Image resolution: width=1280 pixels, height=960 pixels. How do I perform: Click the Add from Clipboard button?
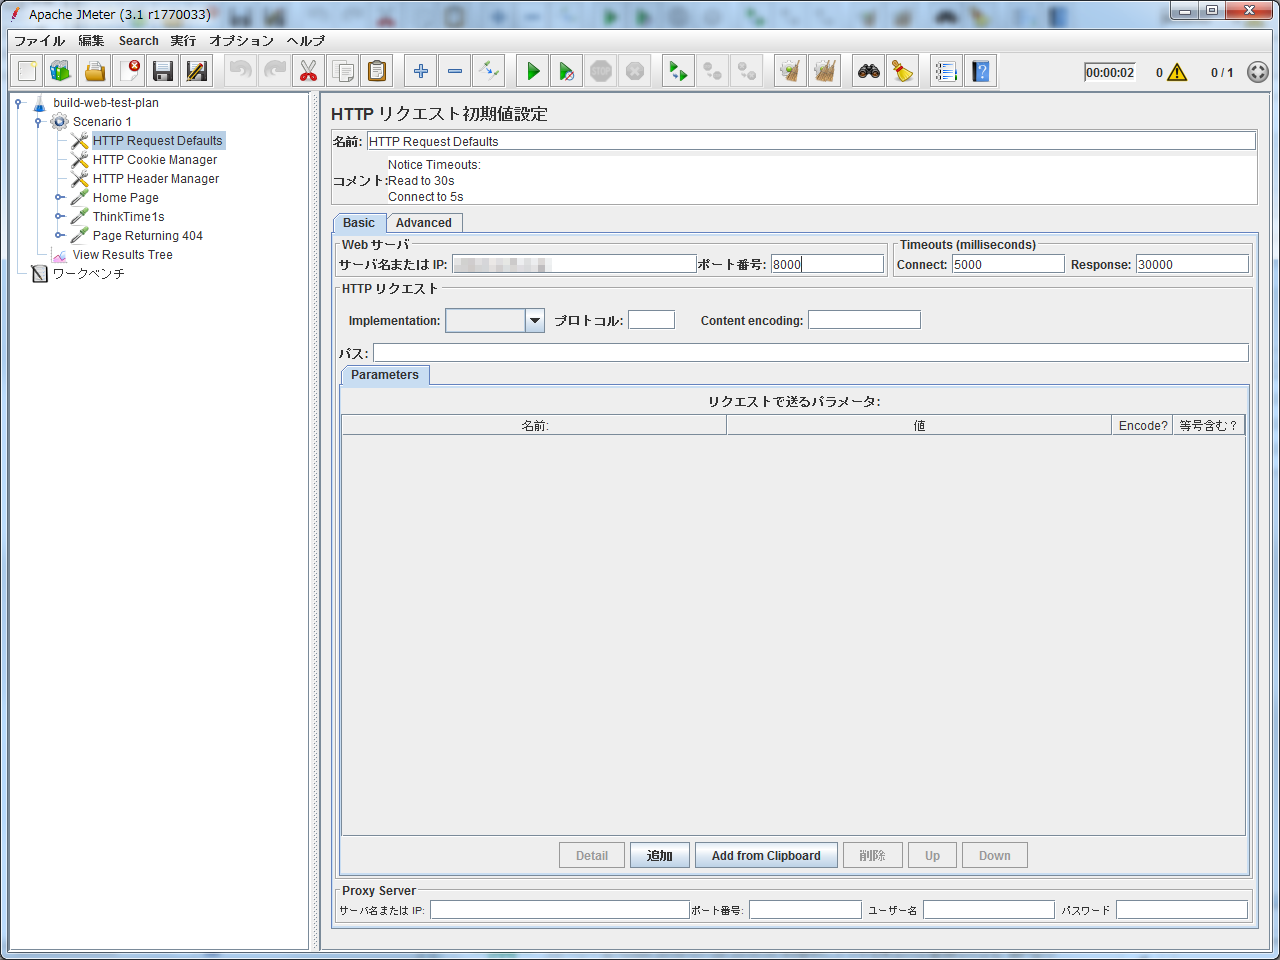766,855
